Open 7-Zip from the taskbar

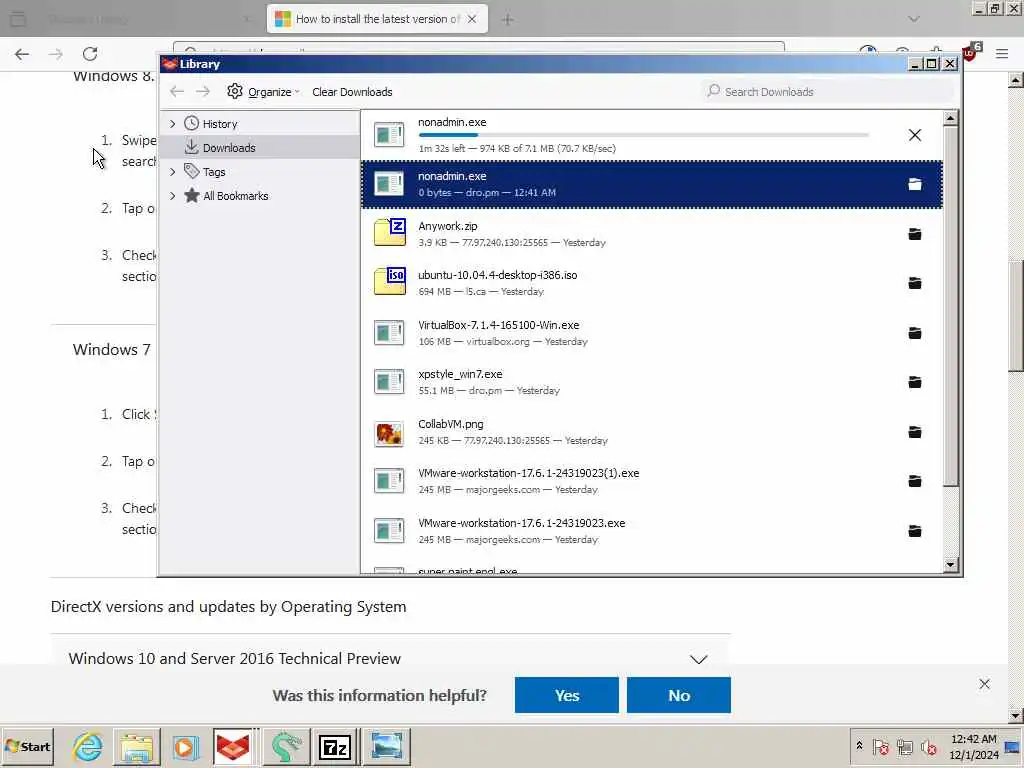(x=334, y=746)
